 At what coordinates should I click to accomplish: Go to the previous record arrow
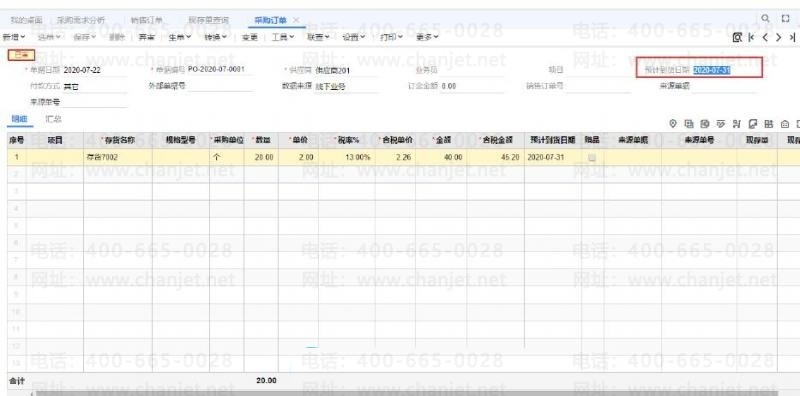[765, 37]
